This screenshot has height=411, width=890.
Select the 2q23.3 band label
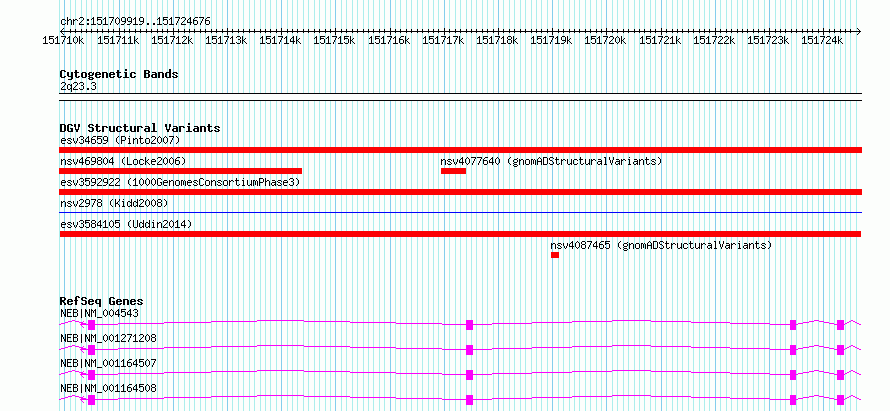76,86
